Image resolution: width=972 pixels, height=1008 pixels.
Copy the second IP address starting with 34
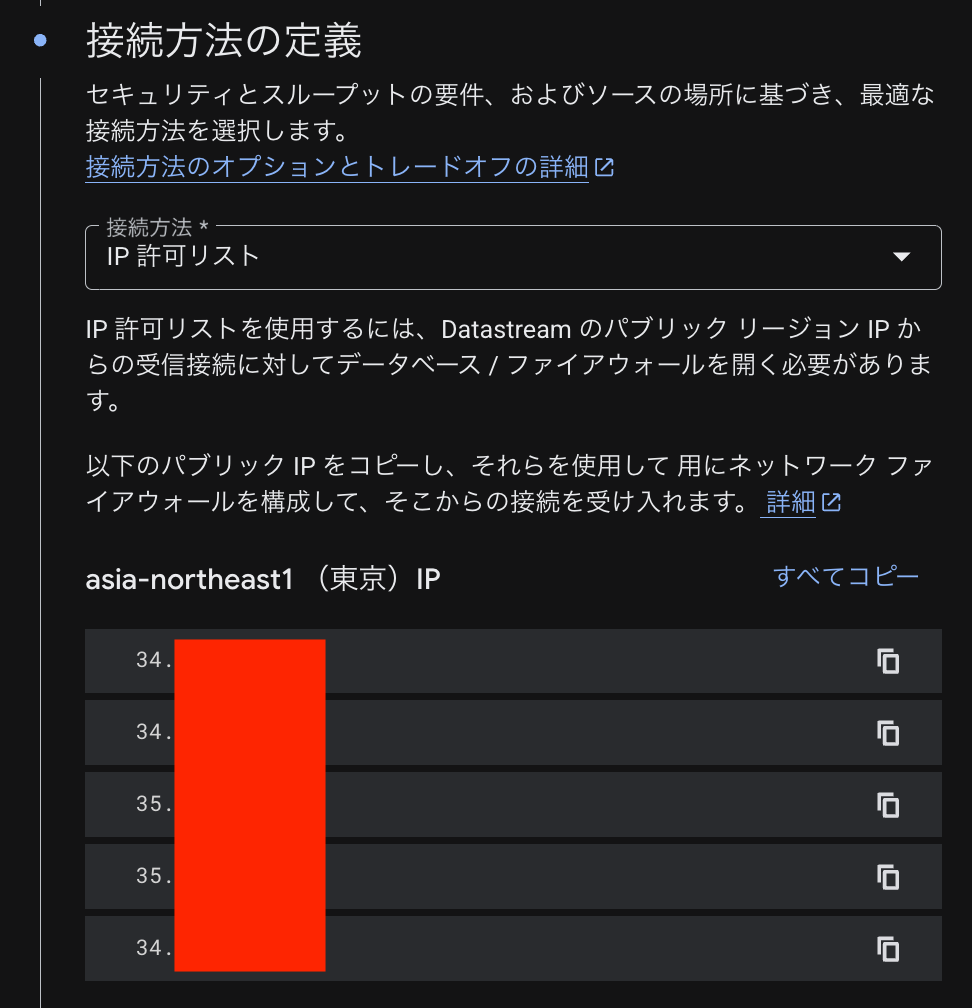(x=888, y=733)
